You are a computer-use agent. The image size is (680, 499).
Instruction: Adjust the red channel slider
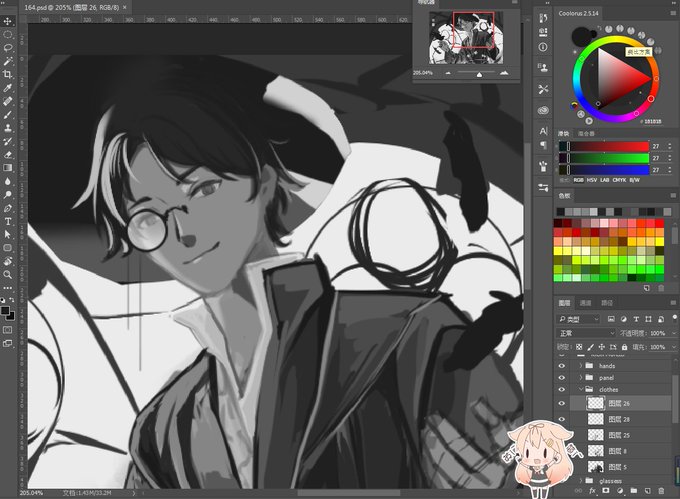pos(604,147)
